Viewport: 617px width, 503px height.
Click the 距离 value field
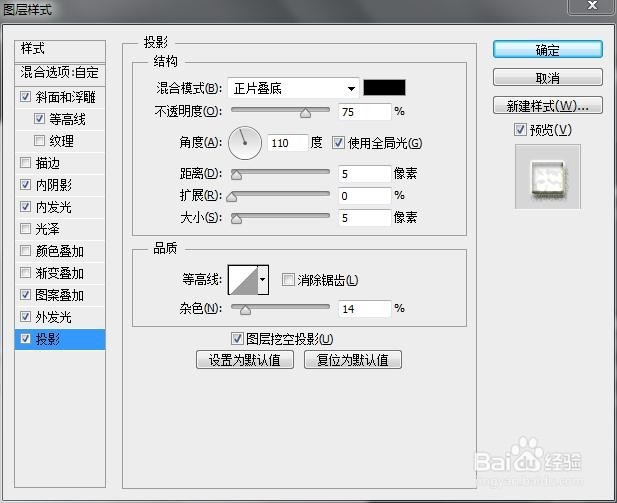pyautogui.click(x=364, y=174)
